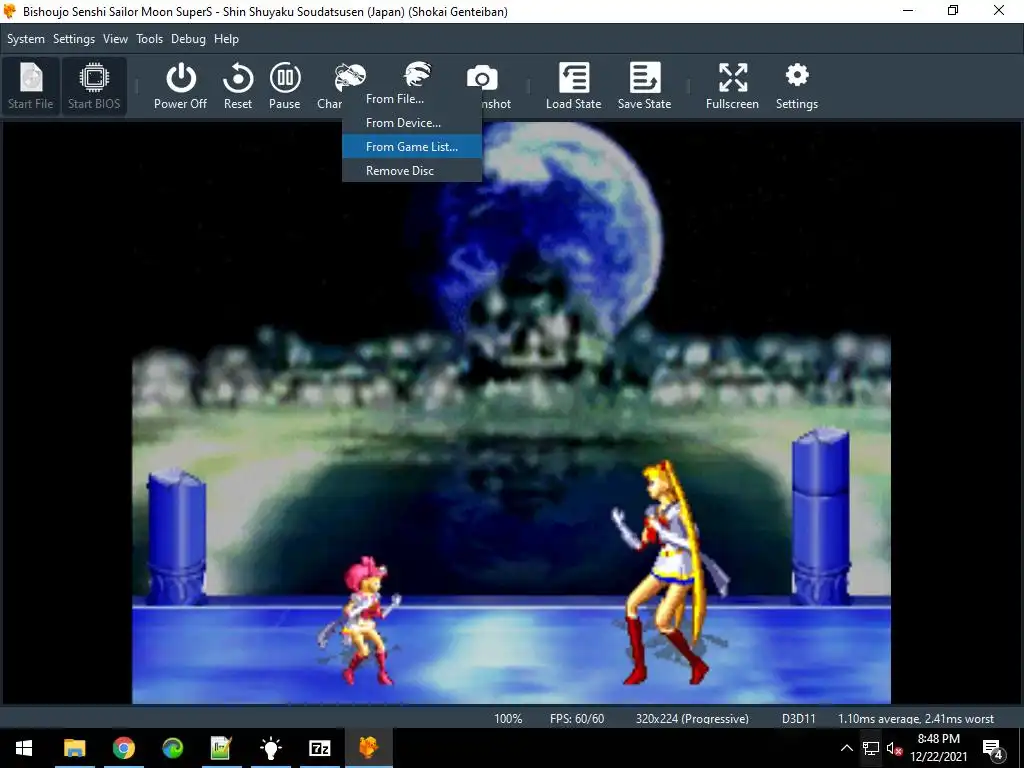Open the Load State toolbar button
The height and width of the screenshot is (768, 1024).
point(573,86)
